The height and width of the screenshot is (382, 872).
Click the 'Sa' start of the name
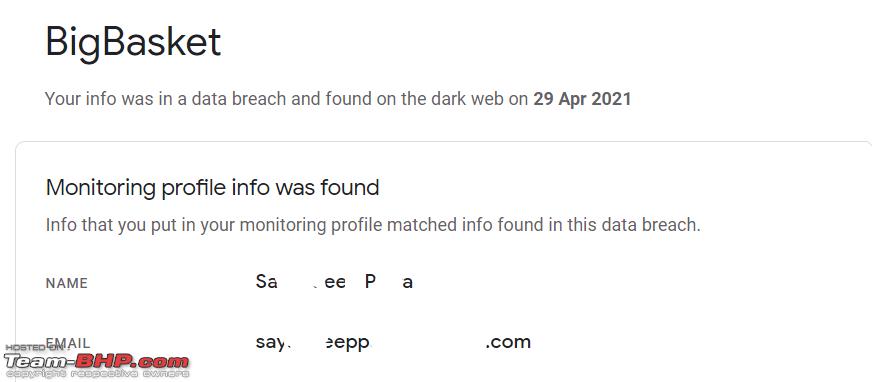tap(266, 282)
